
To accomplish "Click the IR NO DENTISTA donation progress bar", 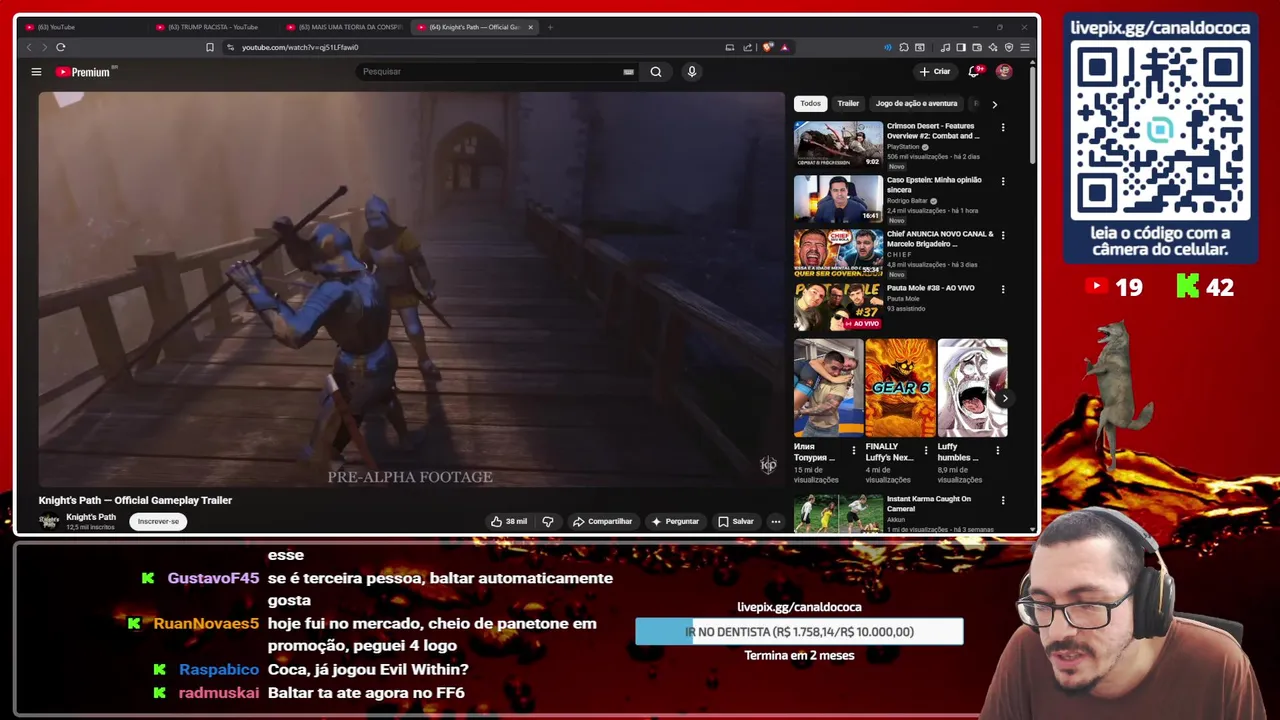I will (799, 632).
